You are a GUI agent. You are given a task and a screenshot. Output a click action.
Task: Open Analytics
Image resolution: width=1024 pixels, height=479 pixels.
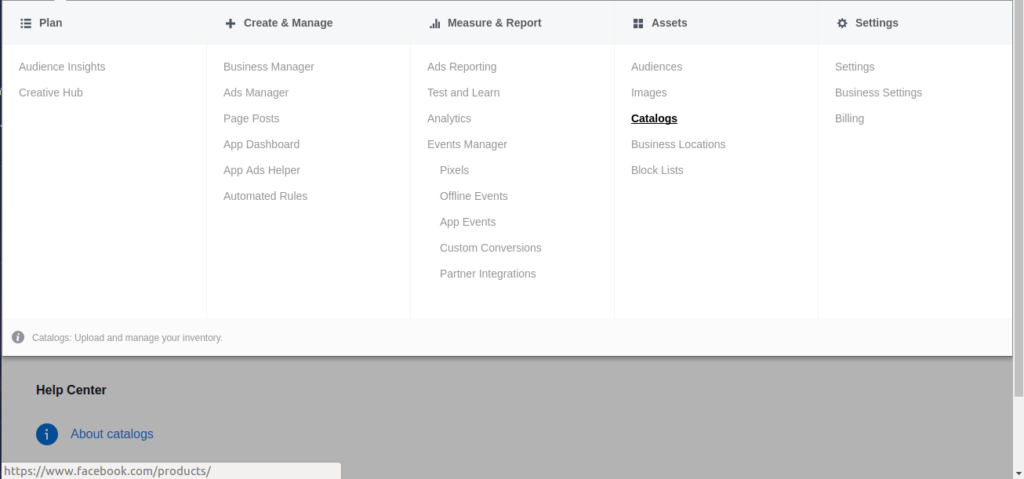coord(449,118)
